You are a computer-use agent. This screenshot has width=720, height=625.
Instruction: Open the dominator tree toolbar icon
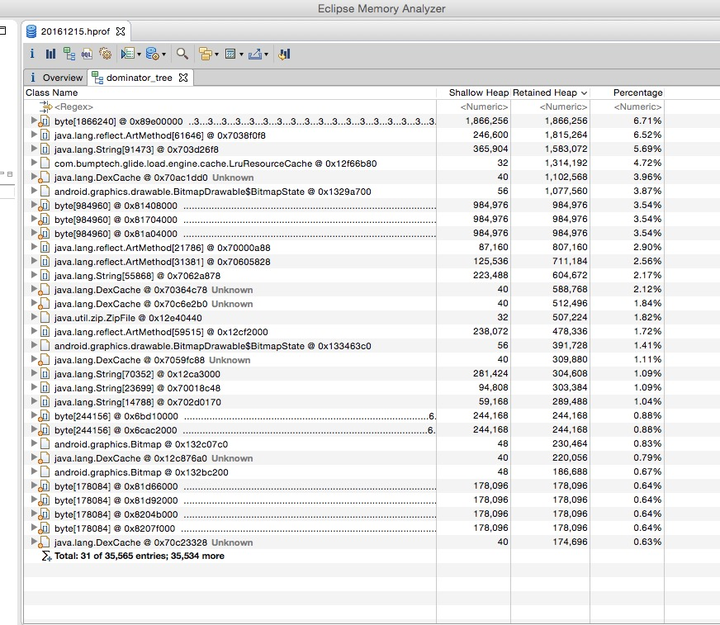pyautogui.click(x=69, y=54)
